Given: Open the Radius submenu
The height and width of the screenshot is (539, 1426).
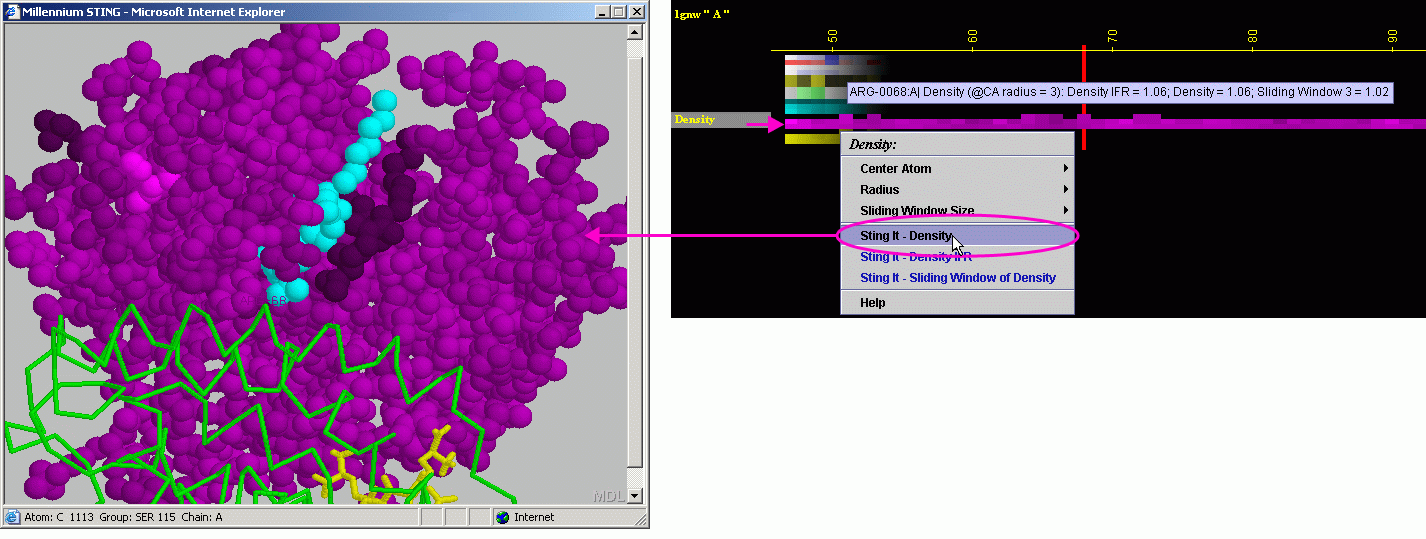Looking at the screenshot, I should point(957,190).
